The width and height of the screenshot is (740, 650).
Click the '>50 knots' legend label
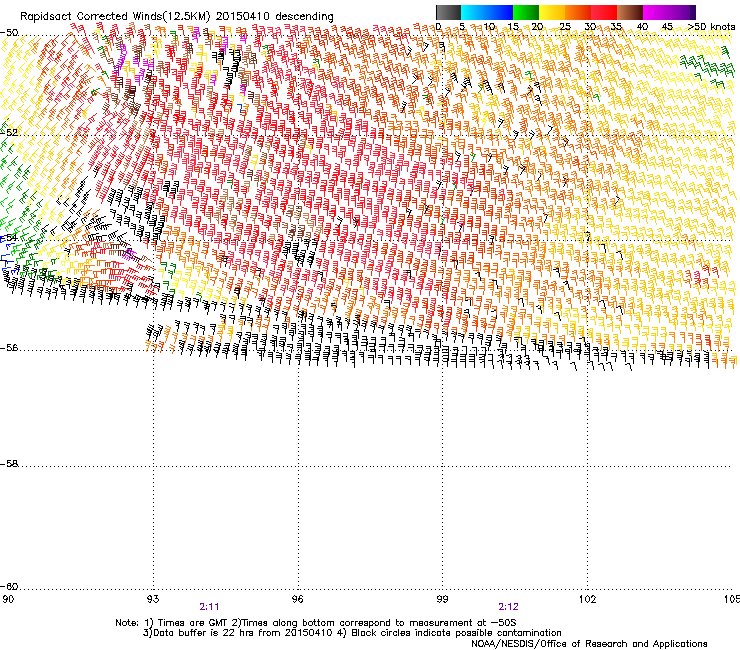click(x=711, y=26)
